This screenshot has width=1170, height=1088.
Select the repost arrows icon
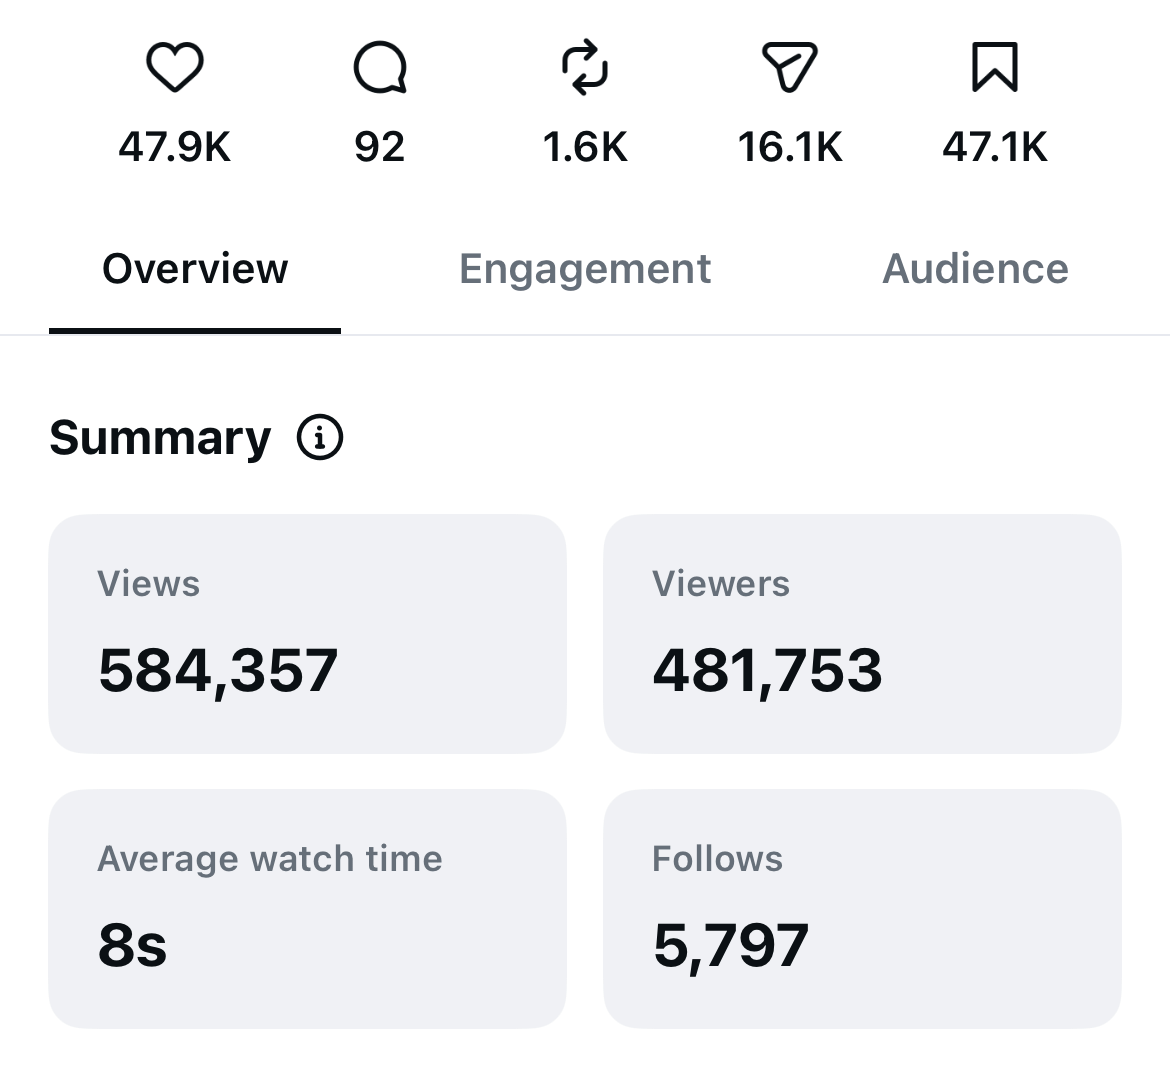[x=585, y=67]
